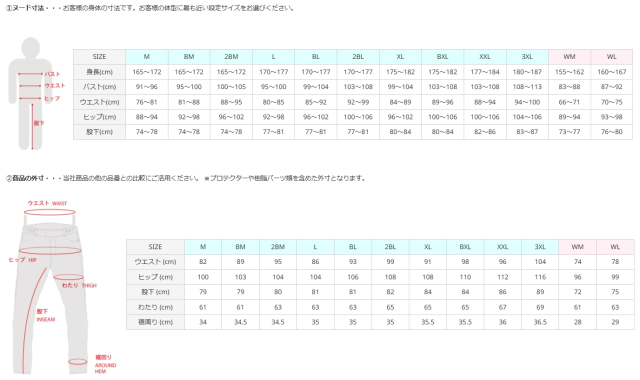The image size is (640, 380).
Task: Click the 'ウエスト WAIST' label above the pants
Action: (x=47, y=203)
